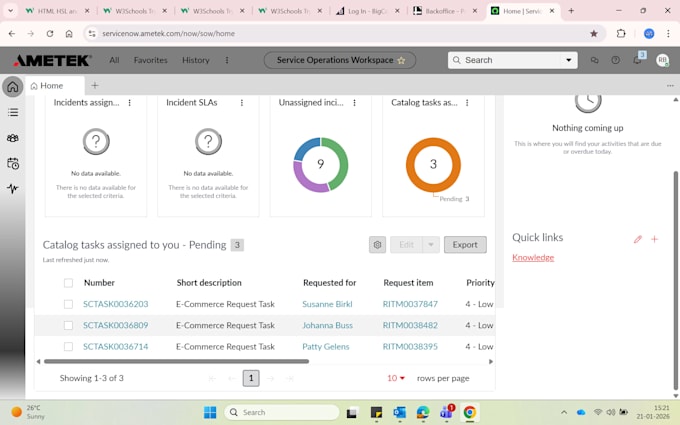The image size is (680, 425).
Task: Favorite the Service Operations Workspace star
Action: pyautogui.click(x=402, y=60)
